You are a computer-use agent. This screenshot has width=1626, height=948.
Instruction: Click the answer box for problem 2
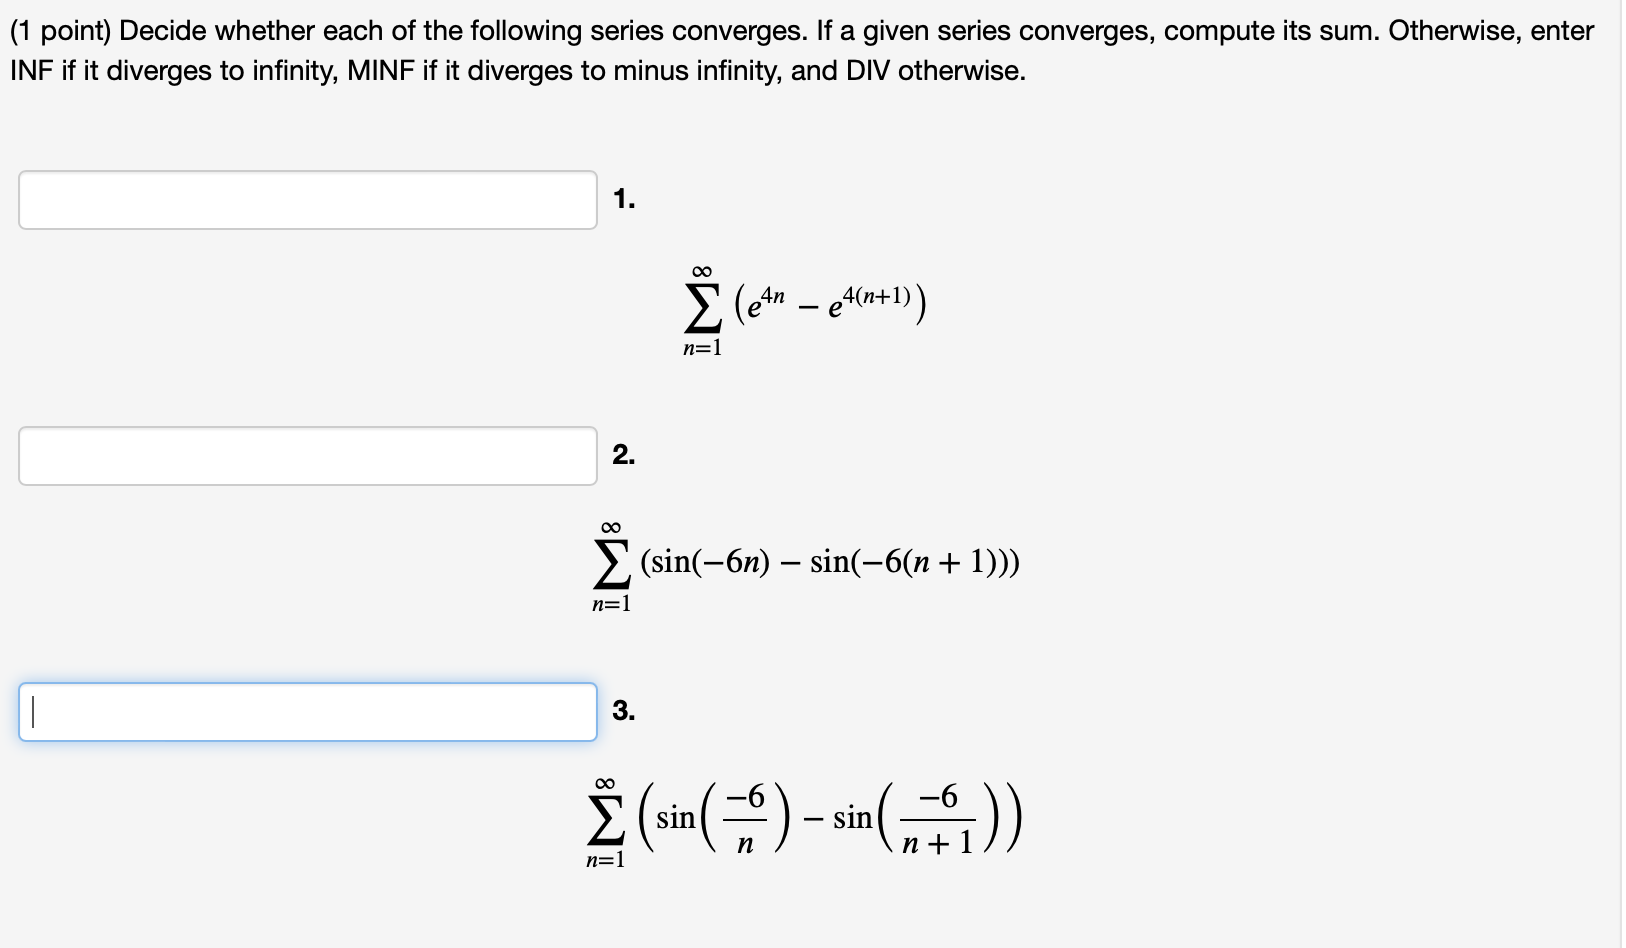pos(305,458)
